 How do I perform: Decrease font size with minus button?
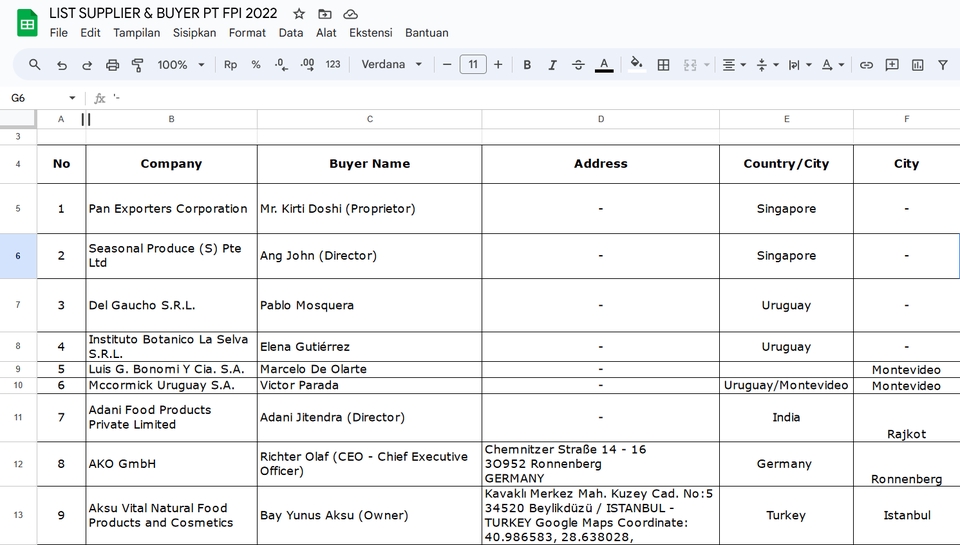pyautogui.click(x=447, y=64)
